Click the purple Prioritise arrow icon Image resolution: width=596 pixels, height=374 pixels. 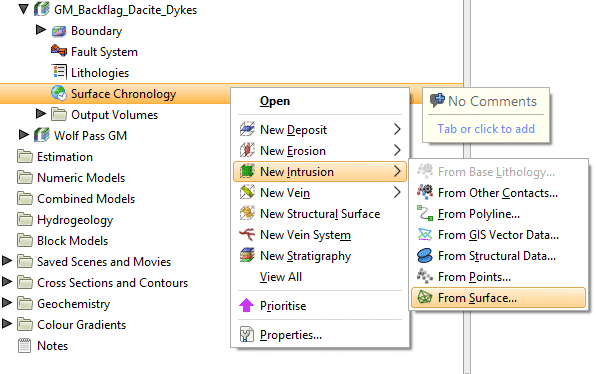coord(246,305)
